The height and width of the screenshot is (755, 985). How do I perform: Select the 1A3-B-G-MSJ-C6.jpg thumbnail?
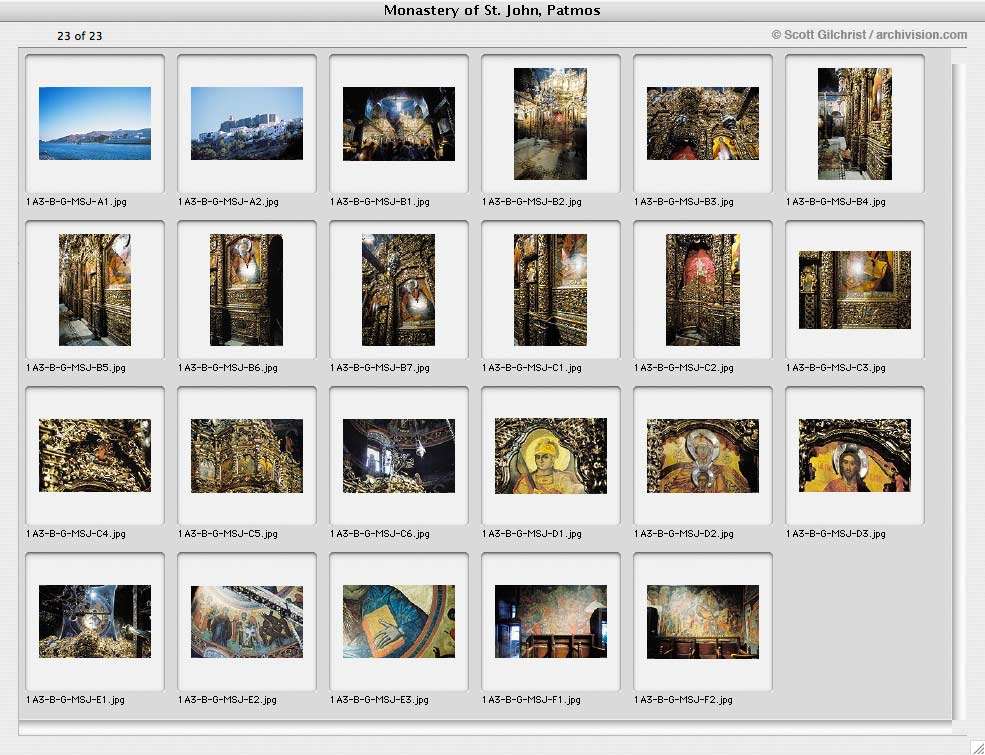[399, 455]
